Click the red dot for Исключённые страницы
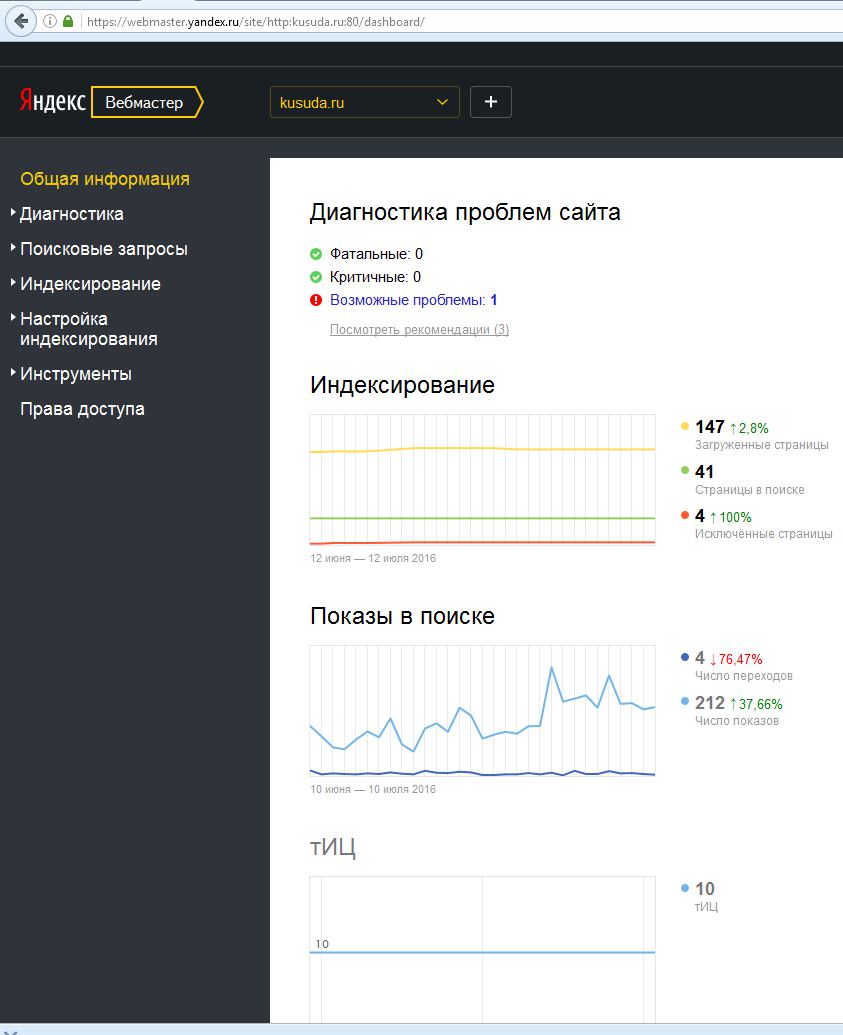843x1035 pixels. pos(685,515)
